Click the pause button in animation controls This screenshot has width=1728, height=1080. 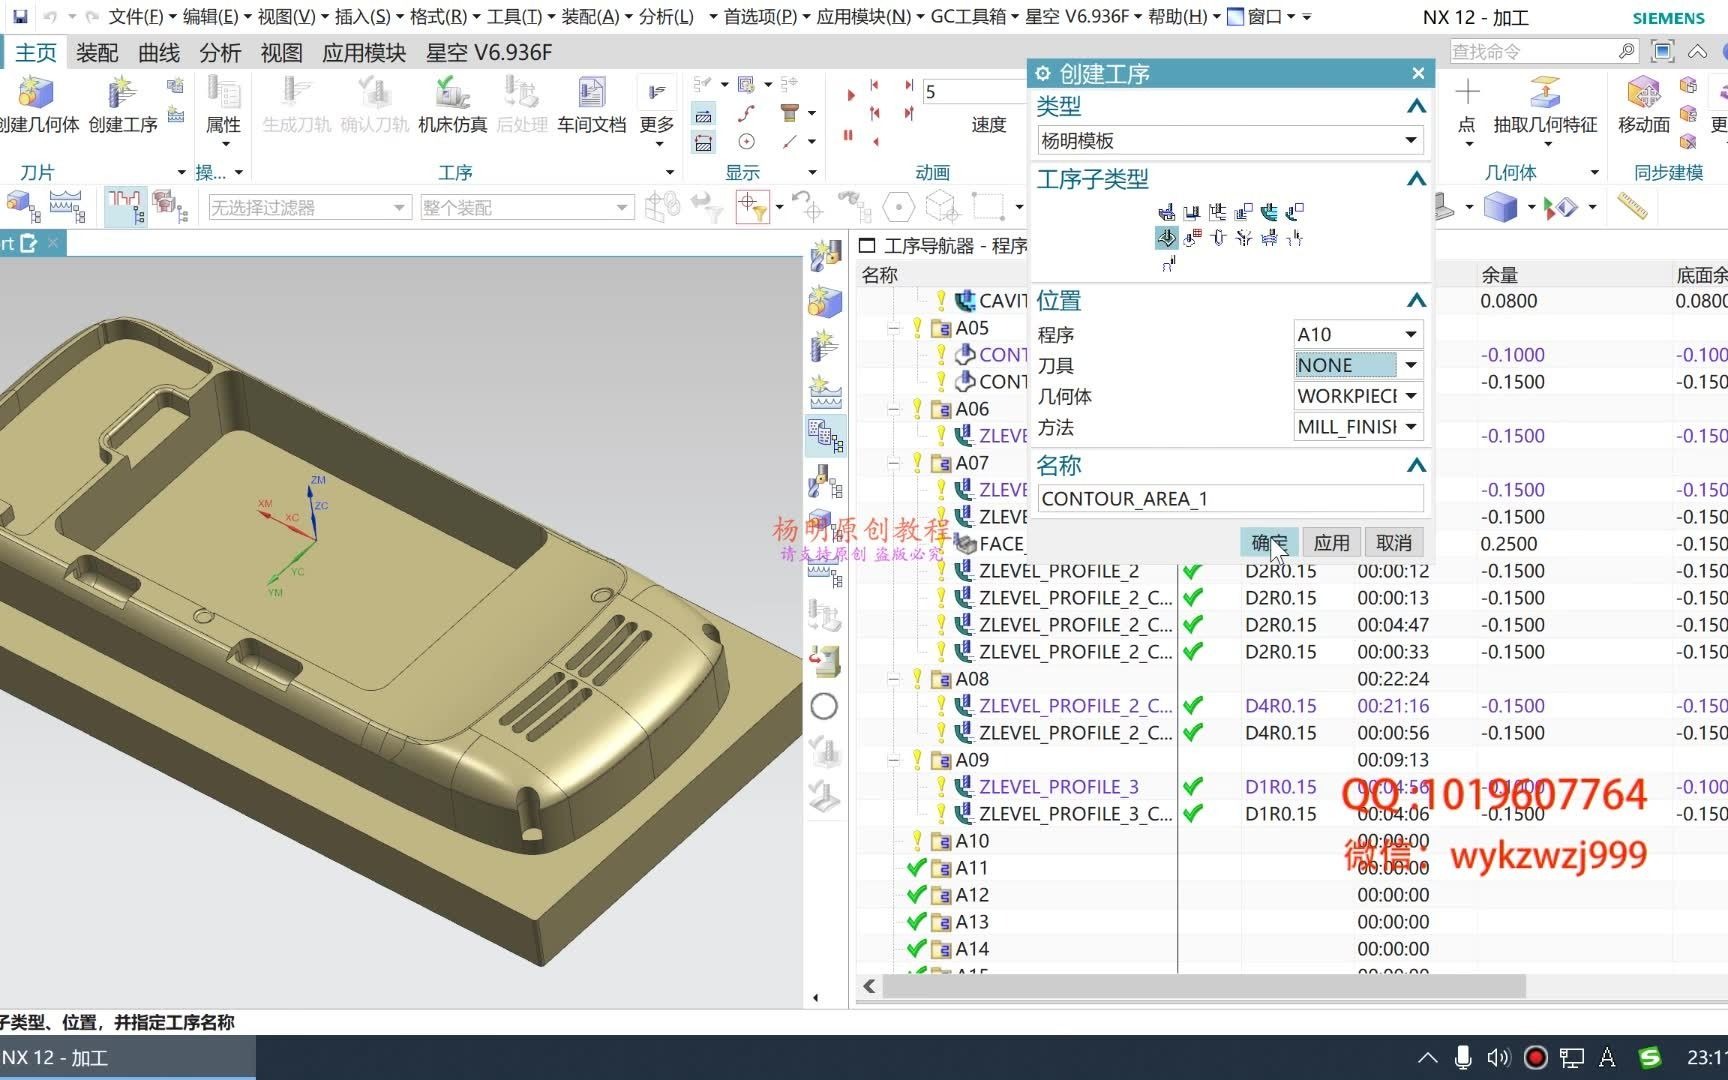click(x=848, y=134)
